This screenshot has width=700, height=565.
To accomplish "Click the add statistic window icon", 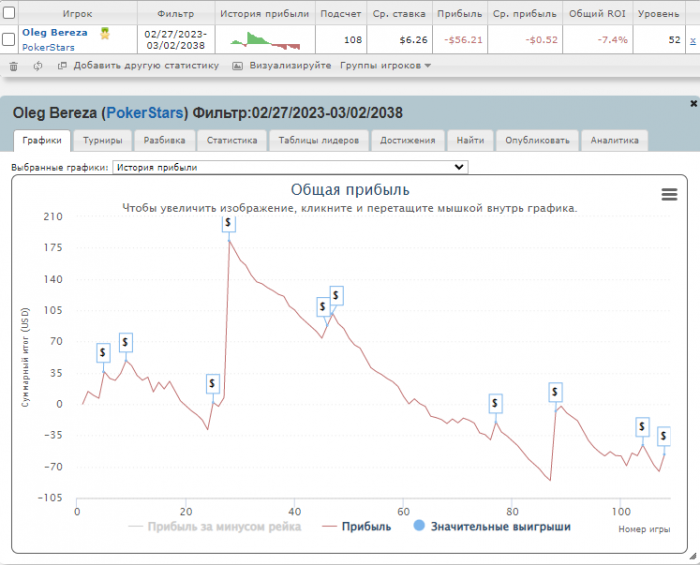I will coord(62,66).
